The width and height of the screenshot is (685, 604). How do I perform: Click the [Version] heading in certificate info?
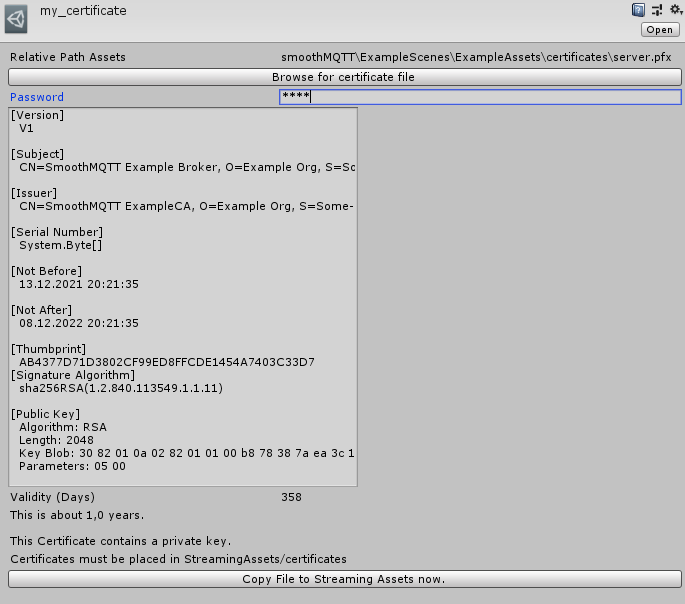(x=38, y=115)
